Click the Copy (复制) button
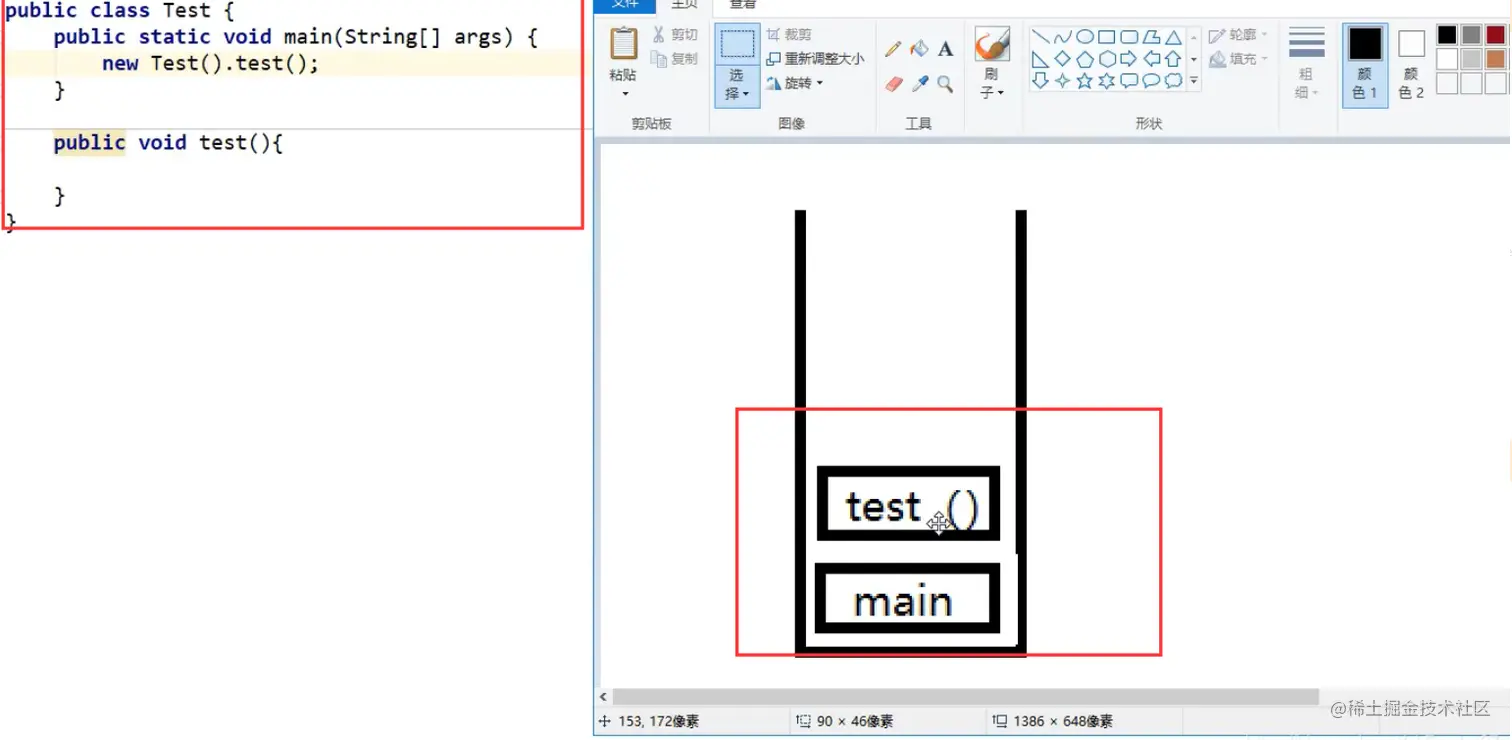The height and width of the screenshot is (740, 1512). tap(676, 57)
